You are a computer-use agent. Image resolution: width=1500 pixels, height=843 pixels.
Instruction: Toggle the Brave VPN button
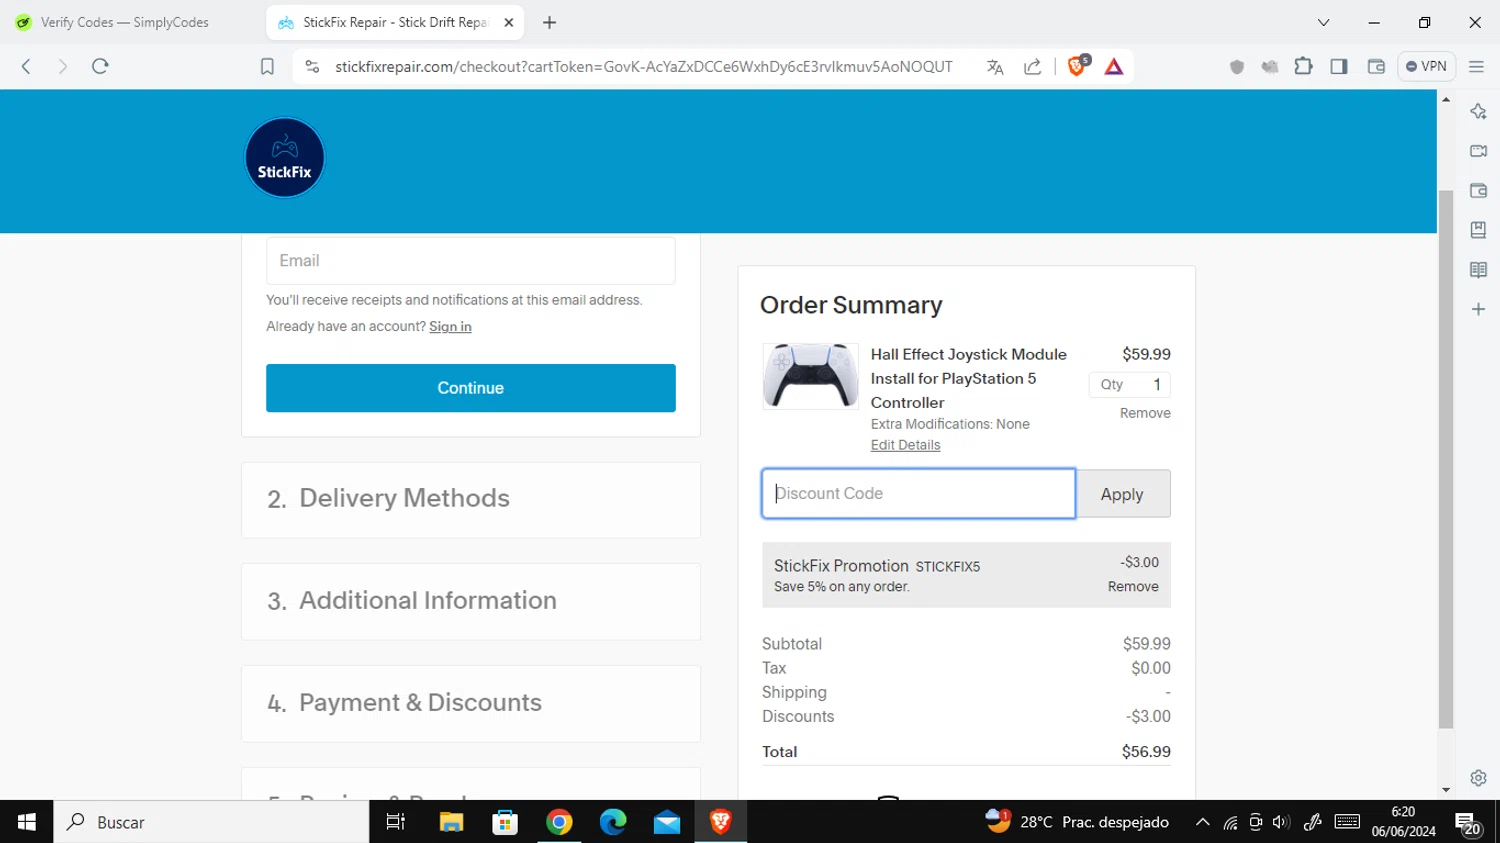coord(1426,66)
